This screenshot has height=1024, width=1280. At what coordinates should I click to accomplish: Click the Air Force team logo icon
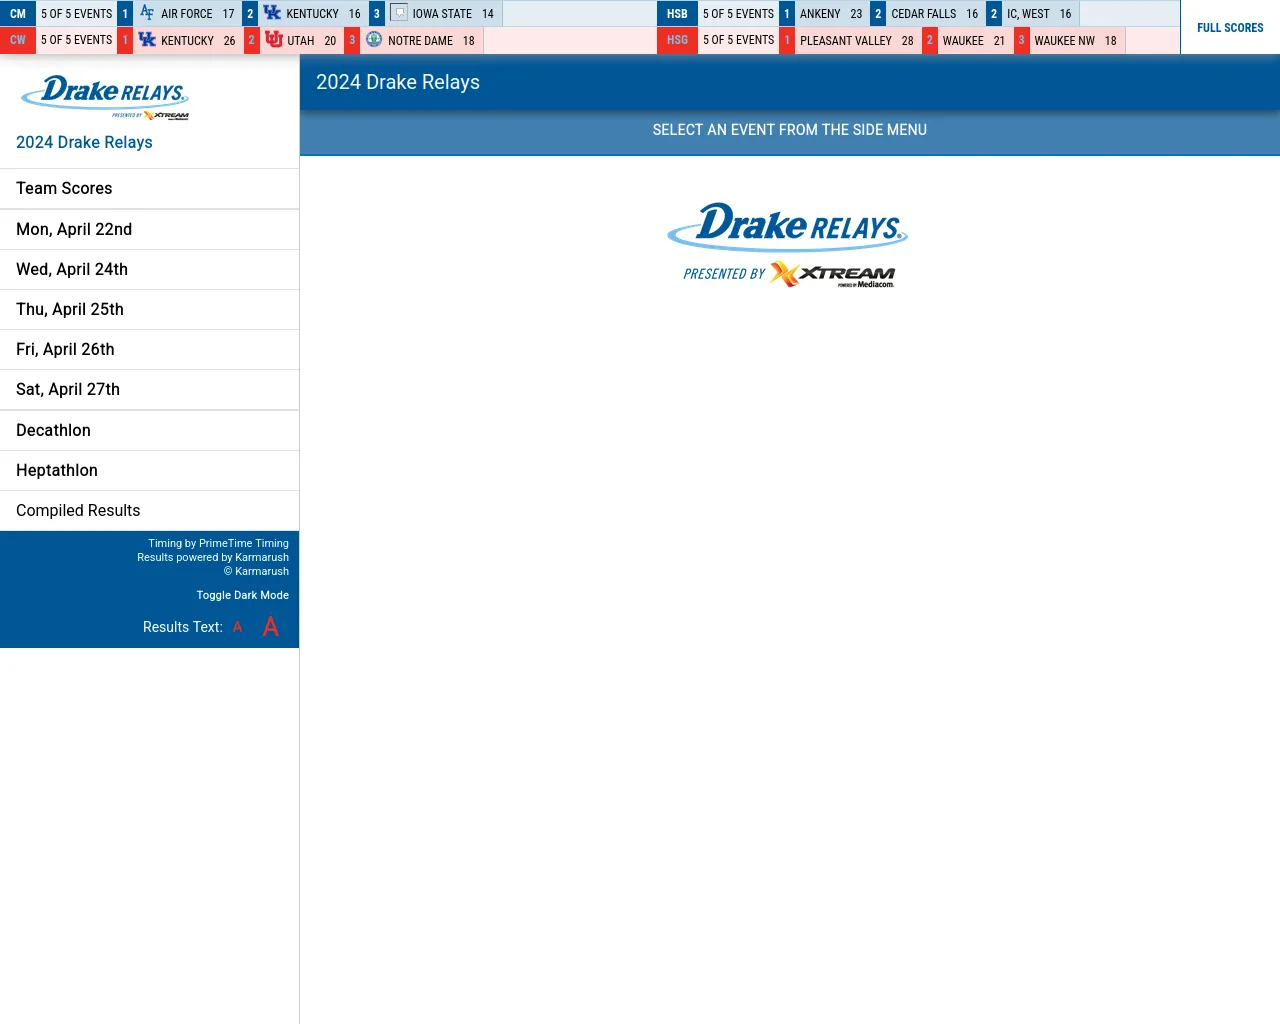pyautogui.click(x=147, y=13)
